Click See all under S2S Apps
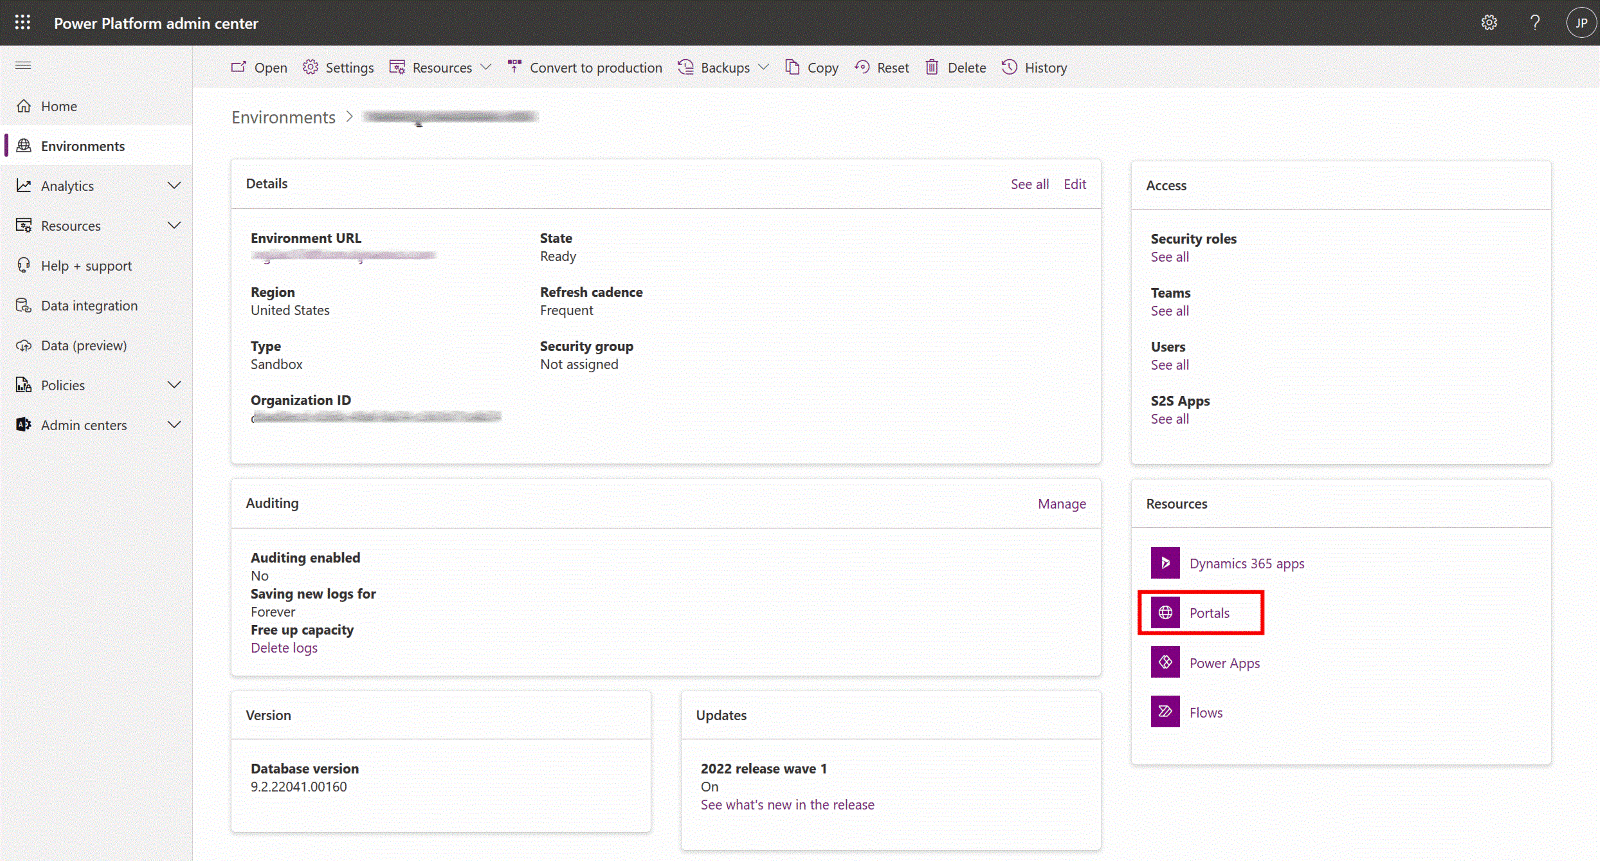The width and height of the screenshot is (1600, 861). 1170,419
